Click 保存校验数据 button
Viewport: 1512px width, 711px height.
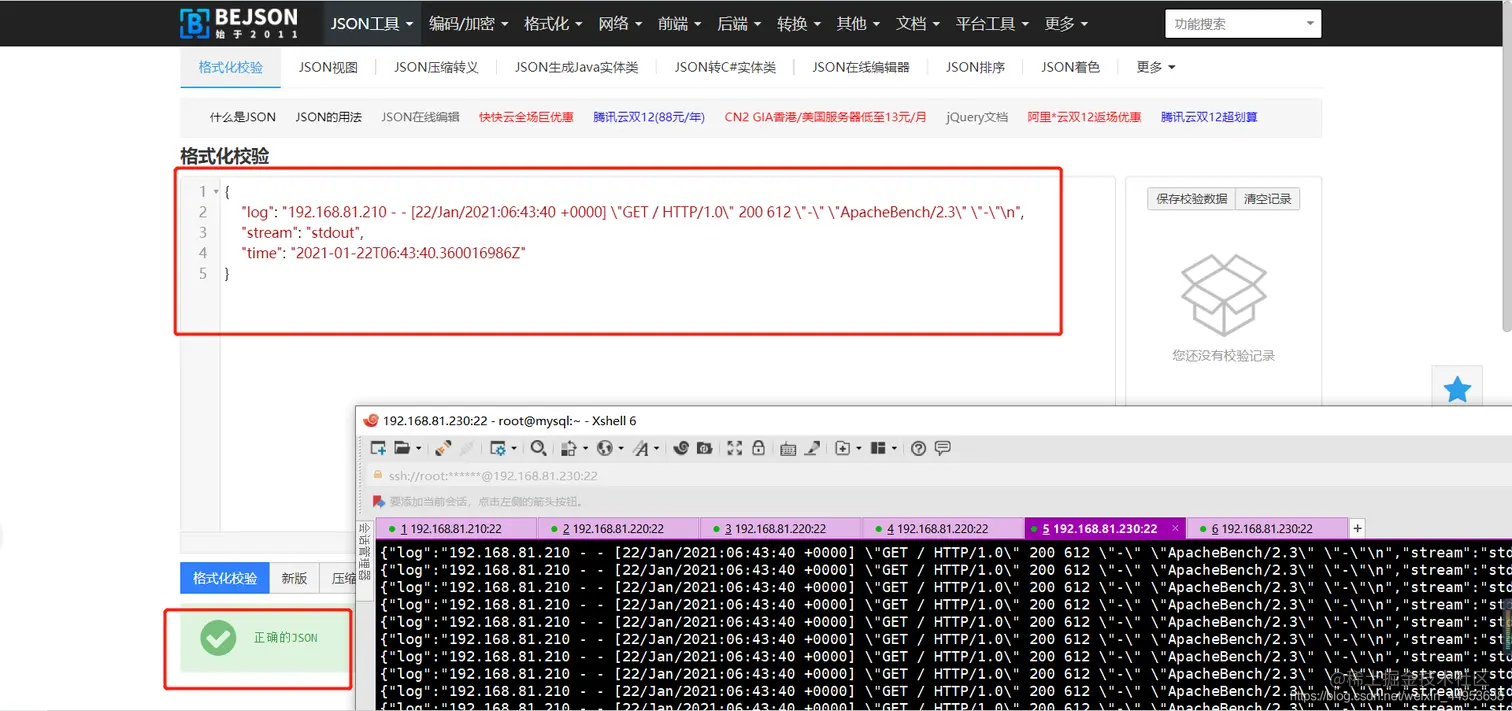(x=1191, y=199)
